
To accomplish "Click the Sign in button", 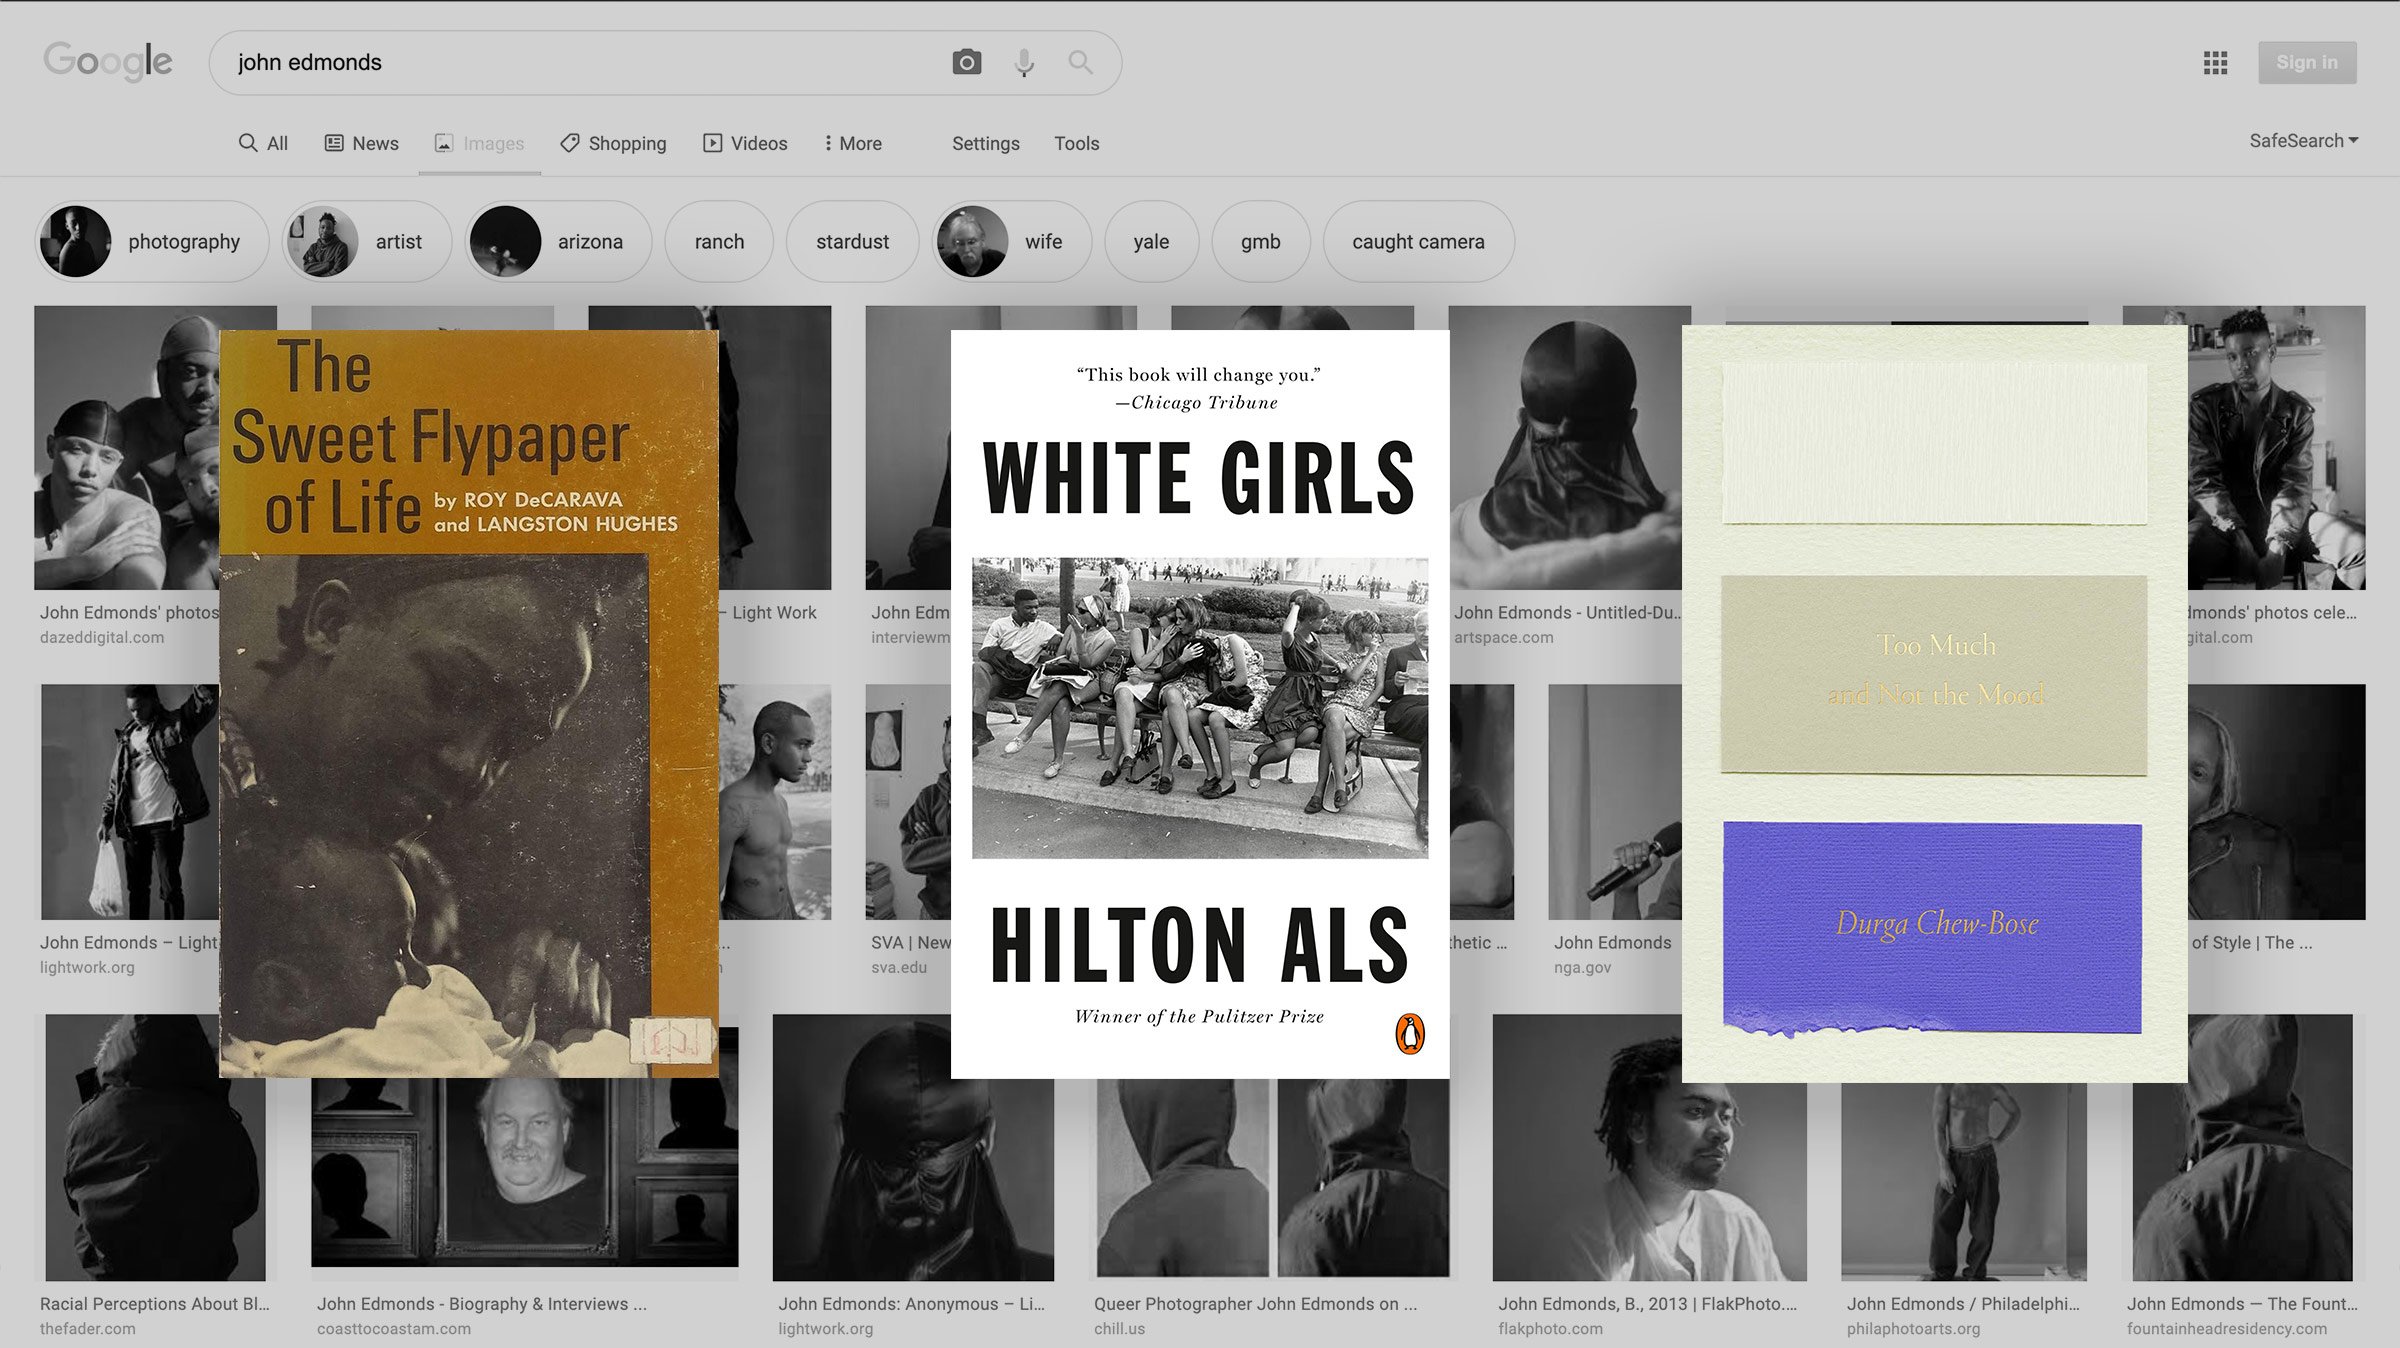I will point(2307,62).
